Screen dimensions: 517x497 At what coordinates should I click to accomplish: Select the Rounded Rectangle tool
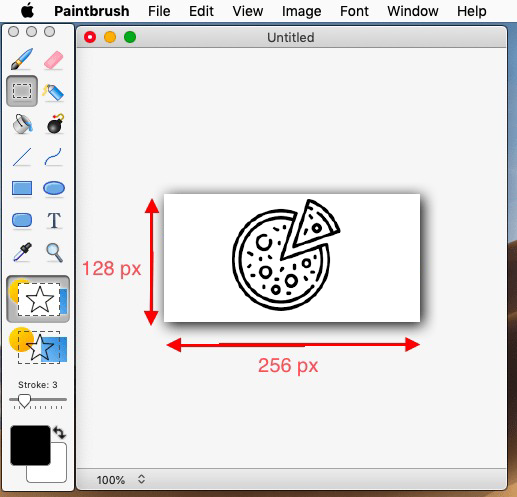point(22,220)
